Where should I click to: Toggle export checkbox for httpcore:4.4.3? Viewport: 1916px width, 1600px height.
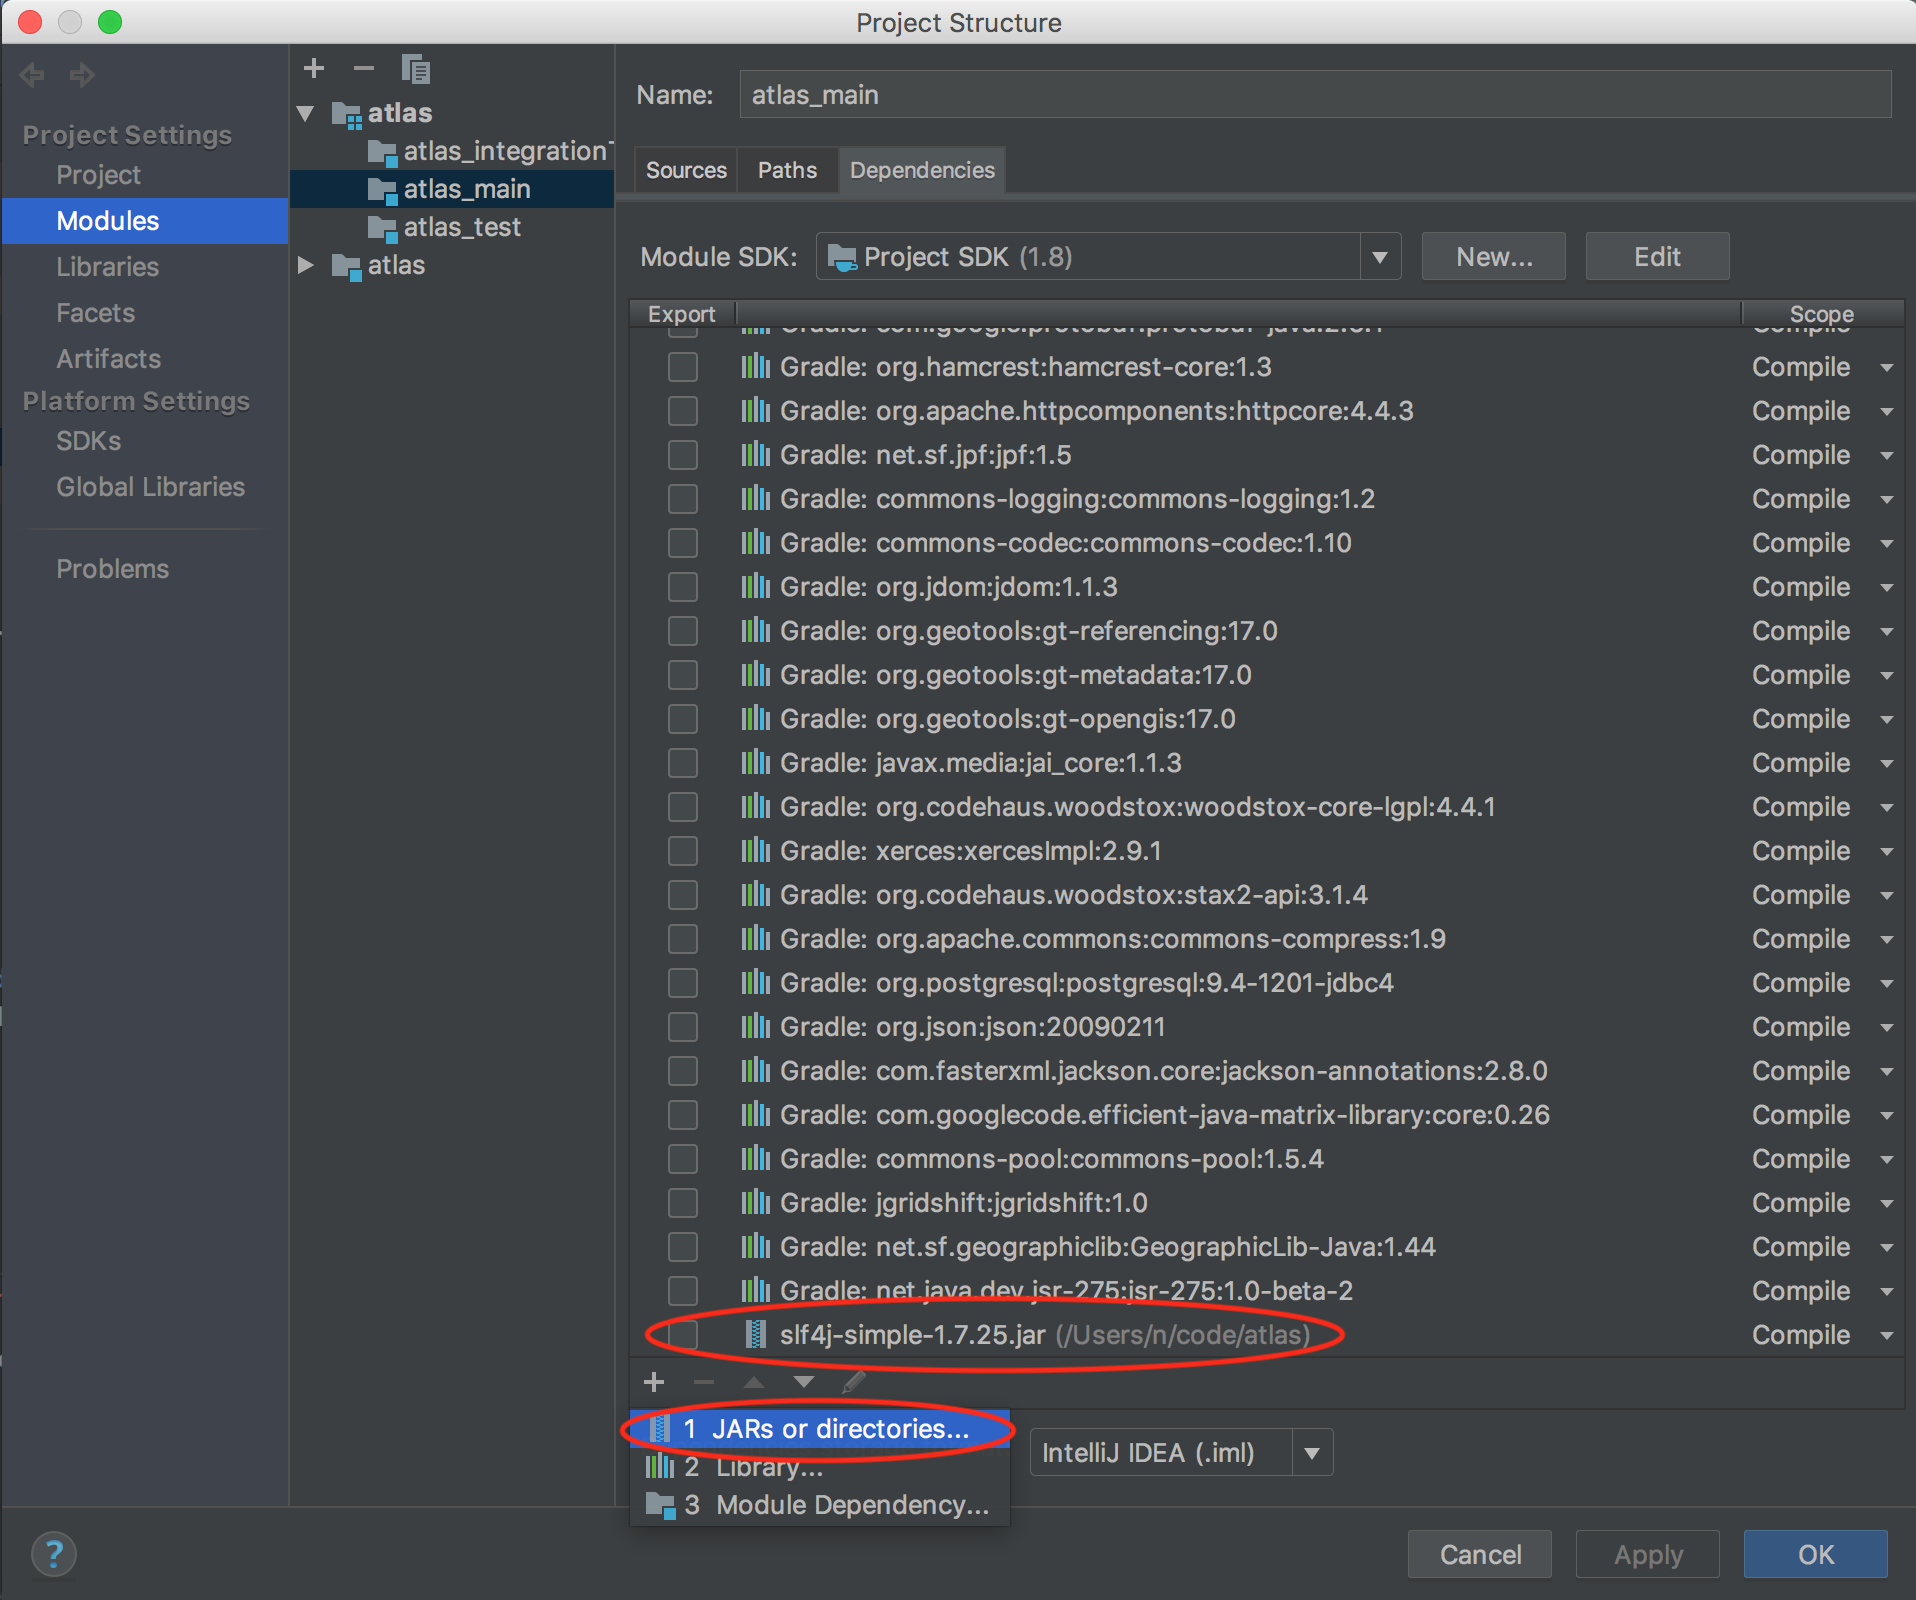(683, 411)
